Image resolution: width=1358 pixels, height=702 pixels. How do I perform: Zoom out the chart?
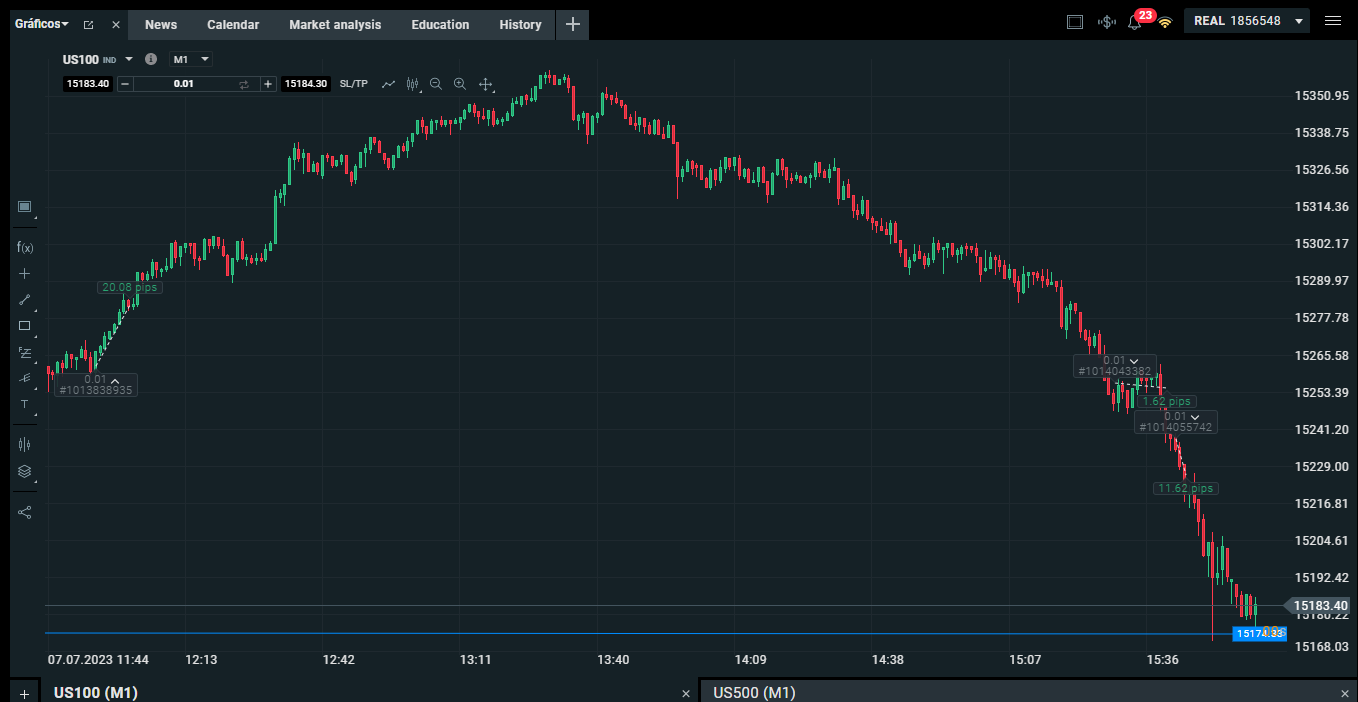436,84
